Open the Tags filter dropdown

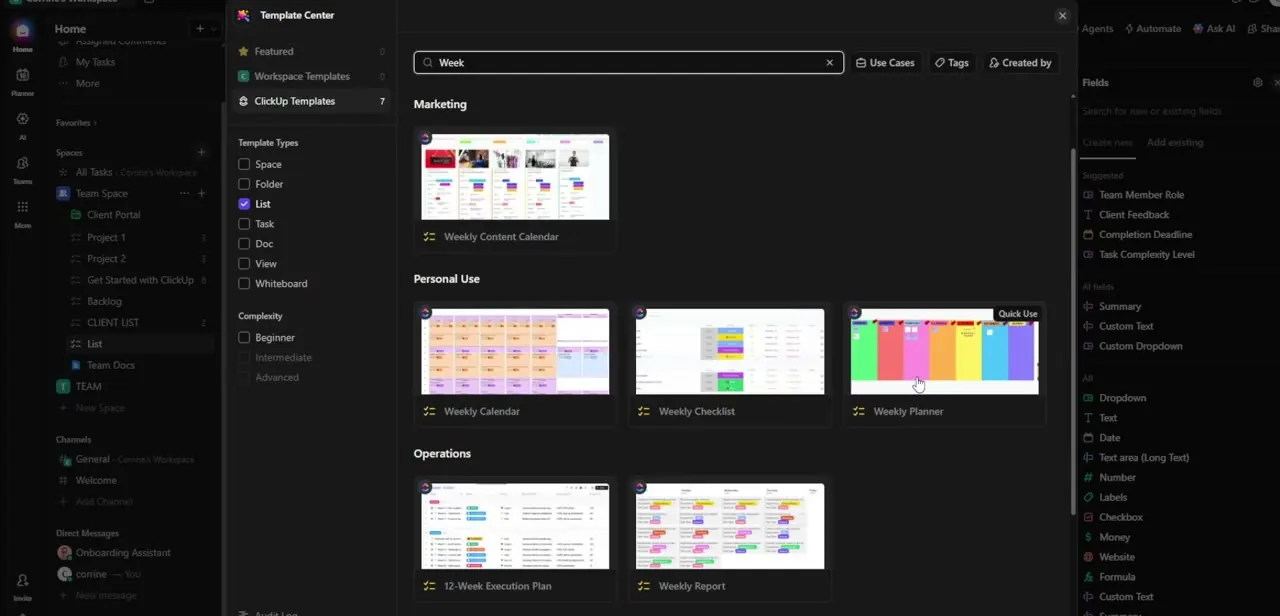point(952,63)
